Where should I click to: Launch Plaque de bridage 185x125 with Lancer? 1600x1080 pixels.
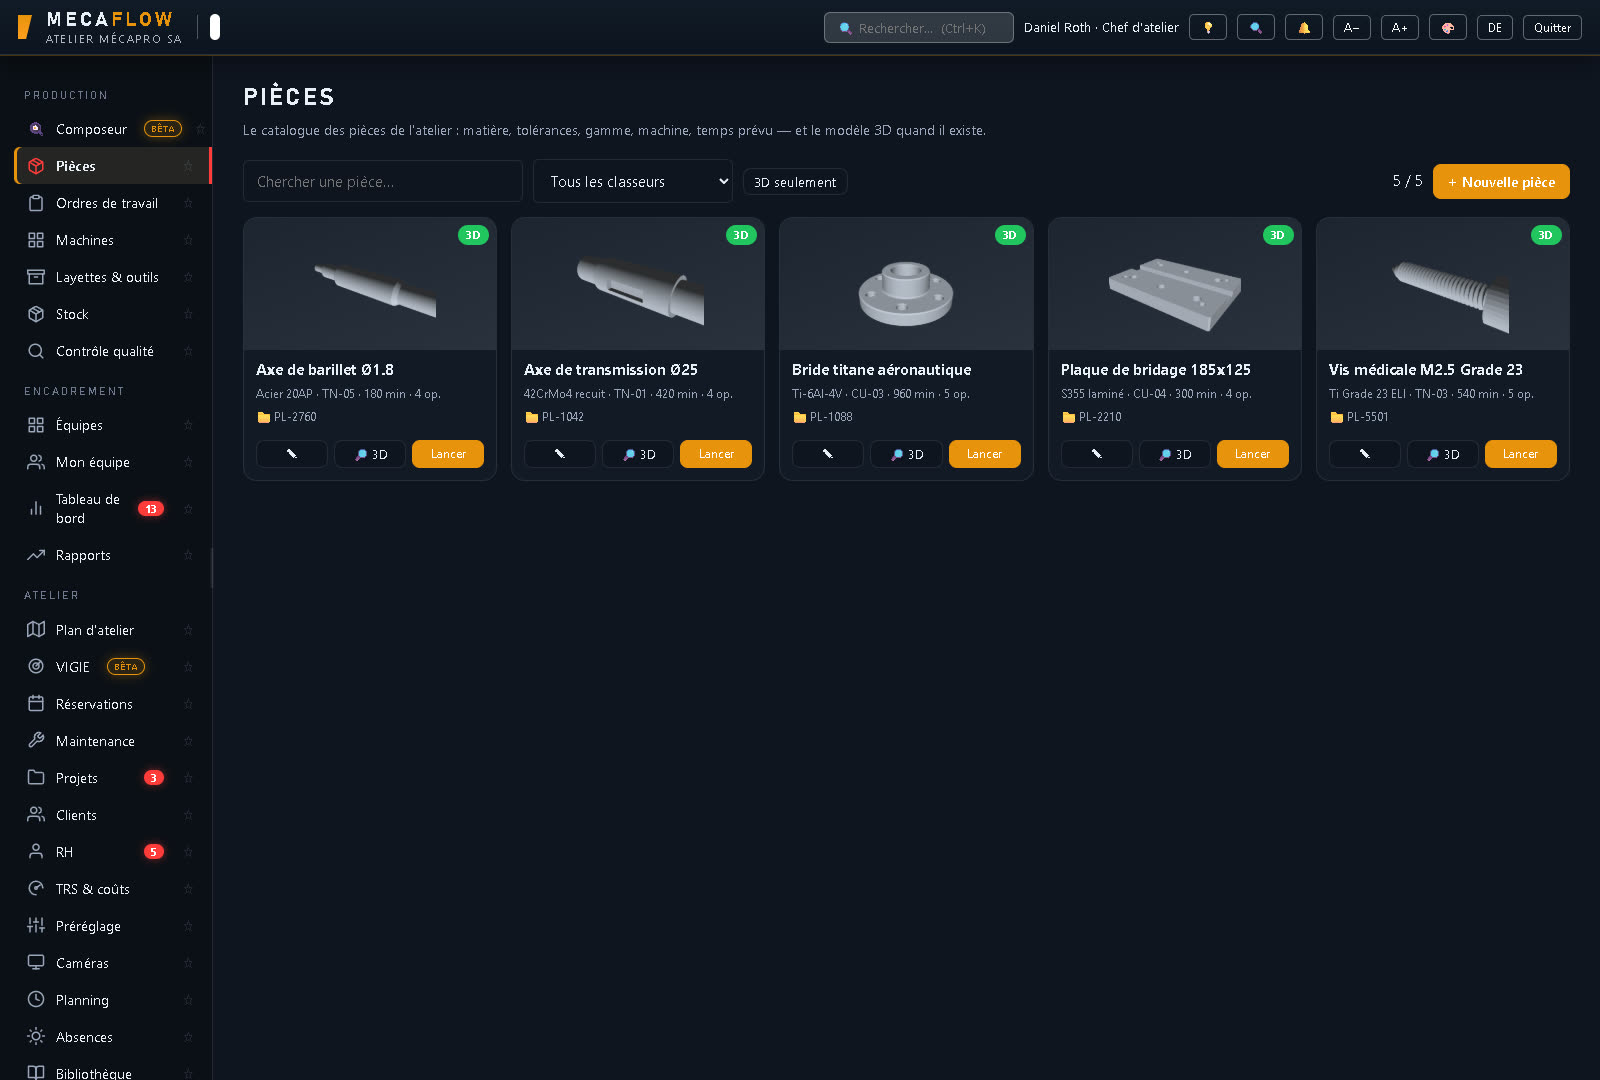pyautogui.click(x=1253, y=454)
